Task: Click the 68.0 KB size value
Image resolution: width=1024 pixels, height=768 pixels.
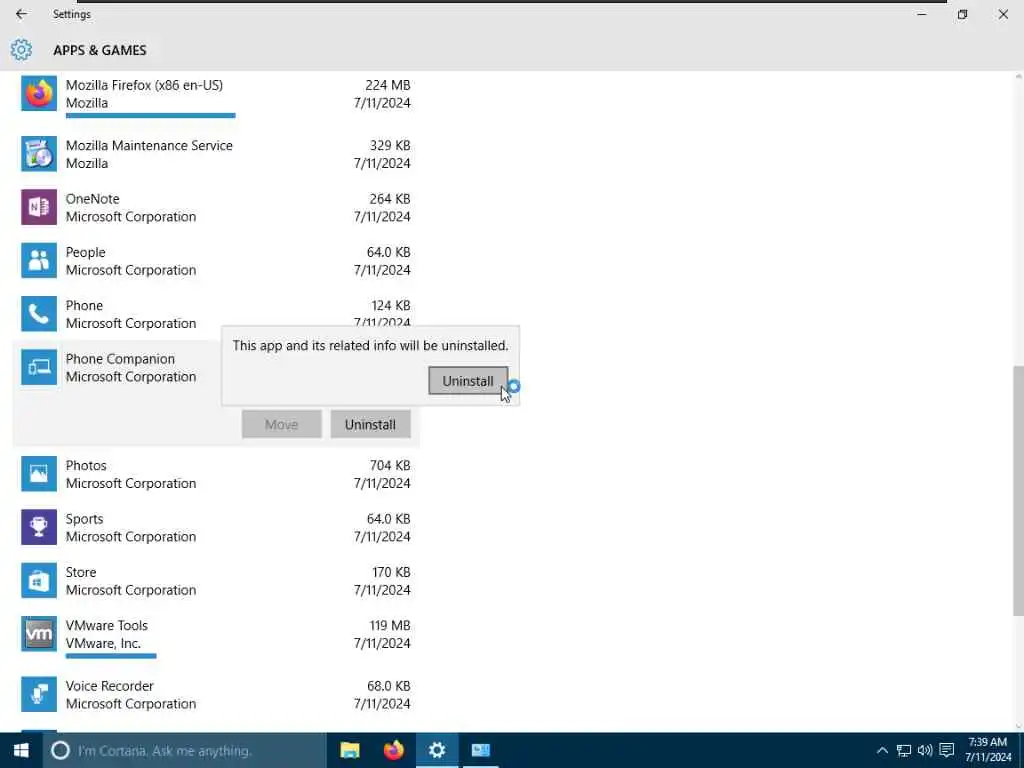Action: (389, 686)
